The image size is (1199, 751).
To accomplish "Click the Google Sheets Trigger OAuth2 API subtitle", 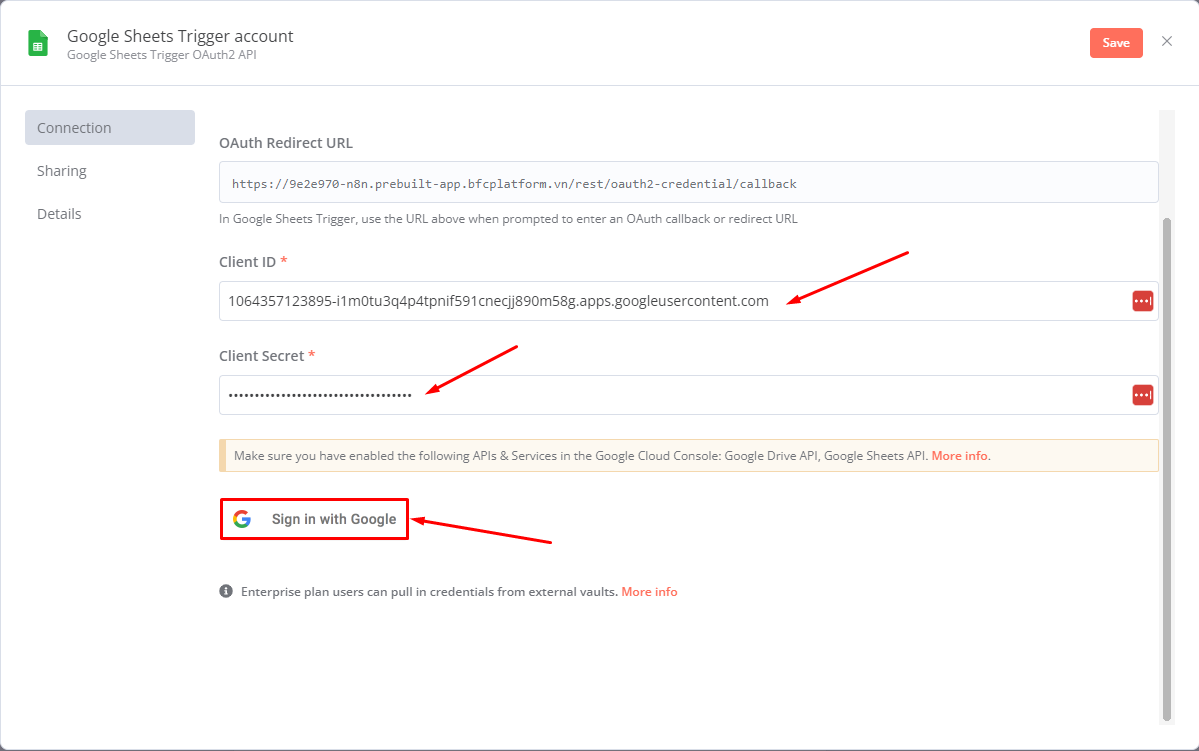I will pyautogui.click(x=161, y=55).
